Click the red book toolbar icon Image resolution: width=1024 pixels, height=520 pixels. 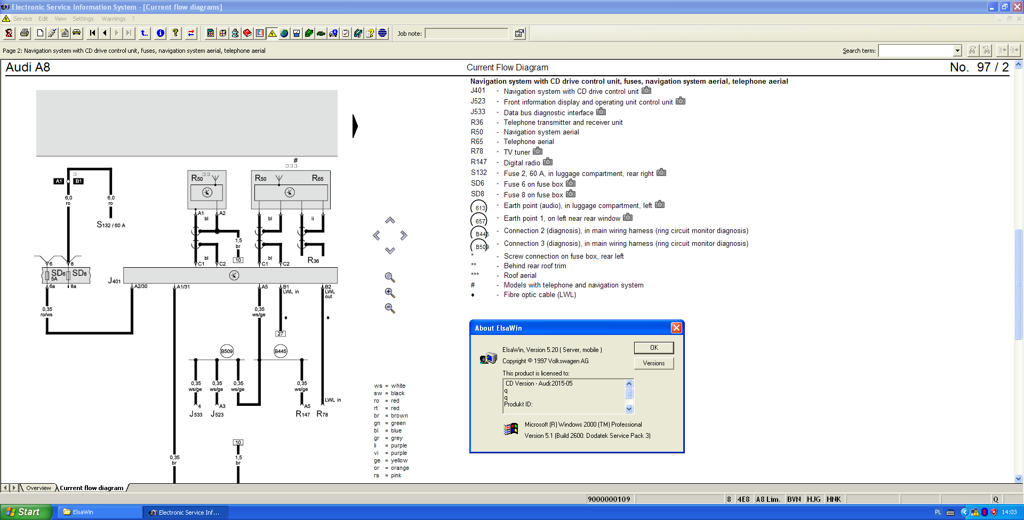pyautogui.click(x=248, y=33)
